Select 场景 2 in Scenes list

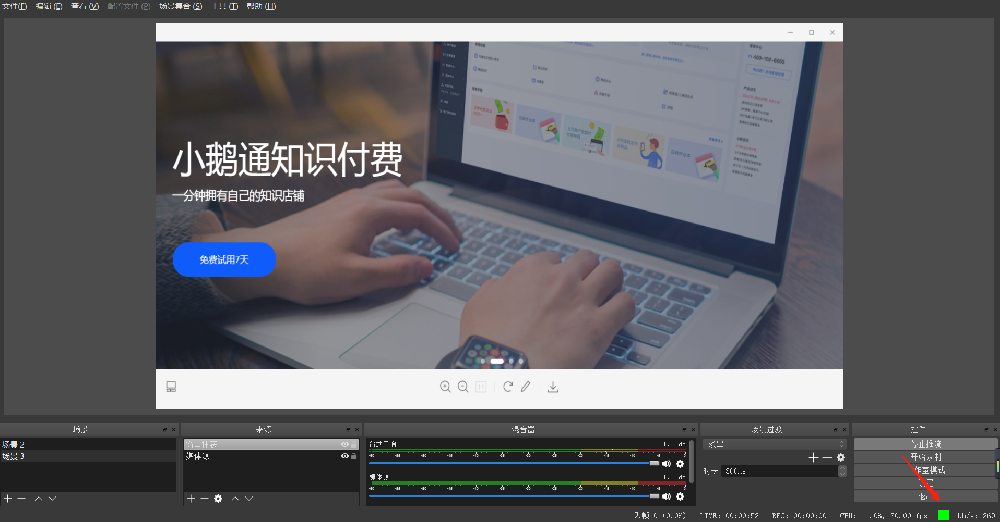pyautogui.click(x=88, y=444)
